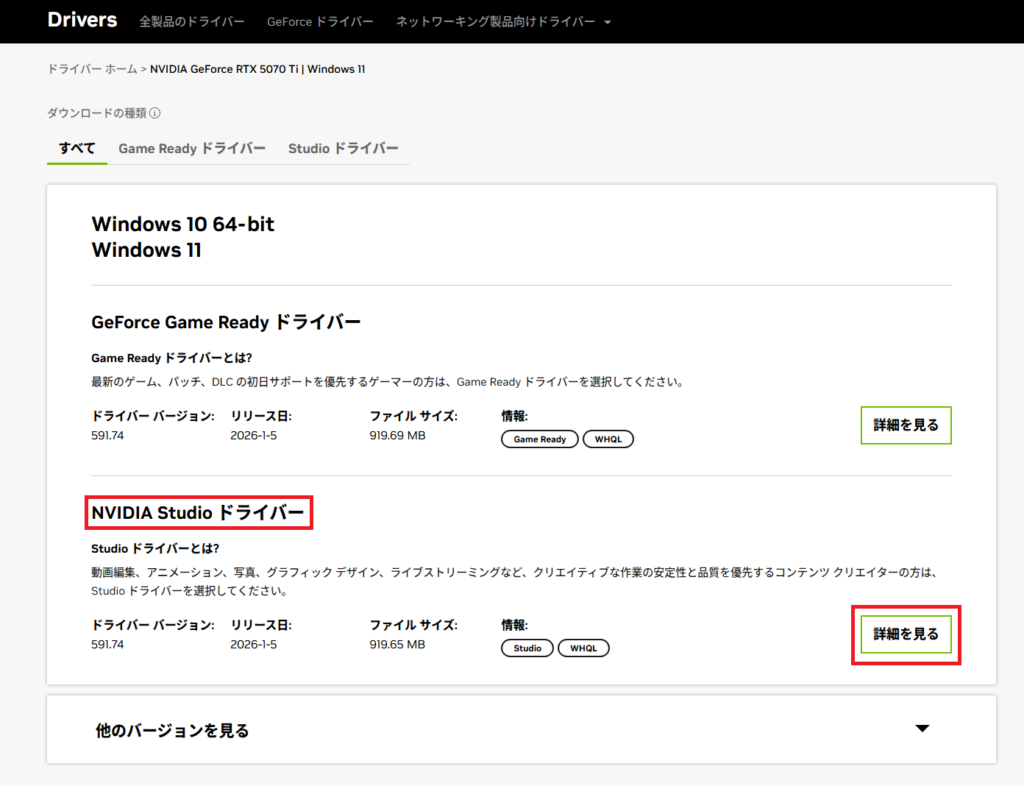Click the down triangle in 他のバージョンを見る row

coord(922,729)
